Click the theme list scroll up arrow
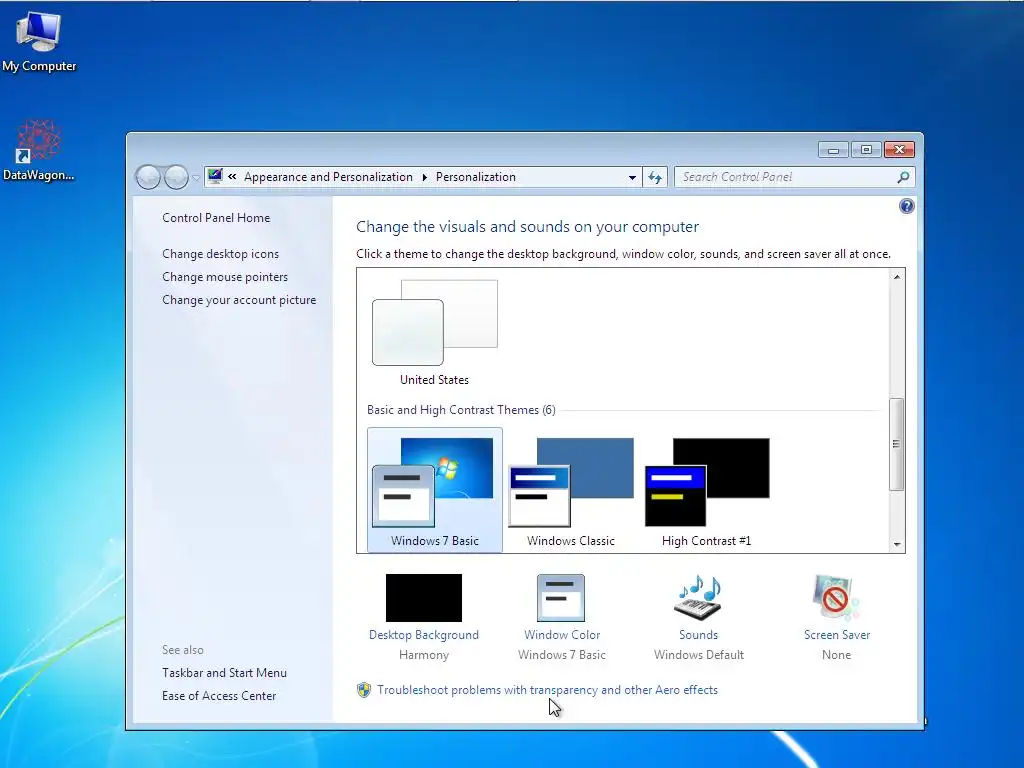Image resolution: width=1024 pixels, height=768 pixels. tap(897, 277)
